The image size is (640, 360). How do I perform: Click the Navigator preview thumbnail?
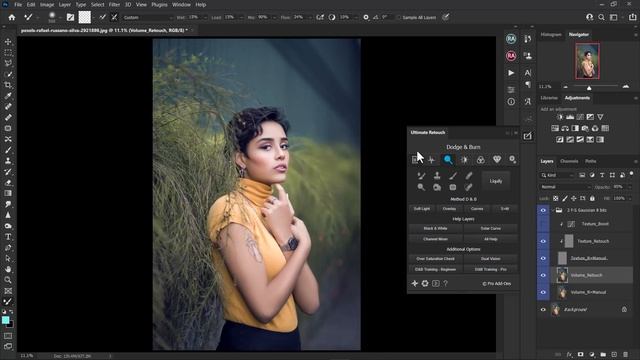click(587, 61)
